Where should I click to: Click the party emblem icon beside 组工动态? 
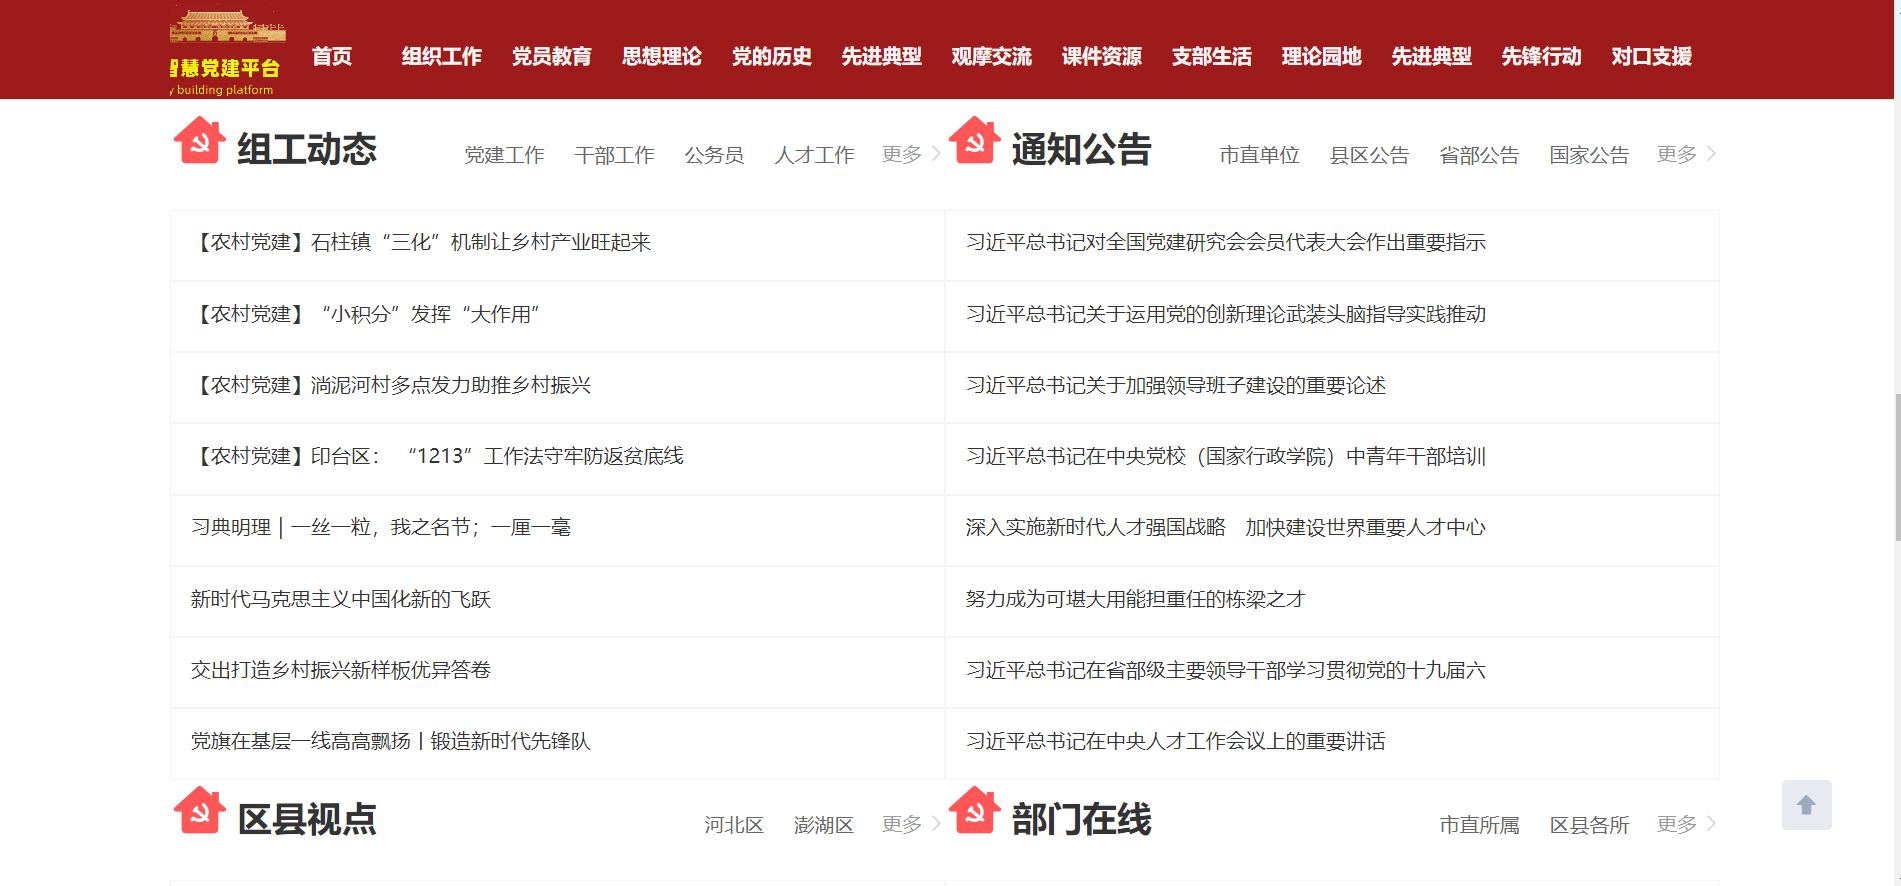(x=199, y=142)
